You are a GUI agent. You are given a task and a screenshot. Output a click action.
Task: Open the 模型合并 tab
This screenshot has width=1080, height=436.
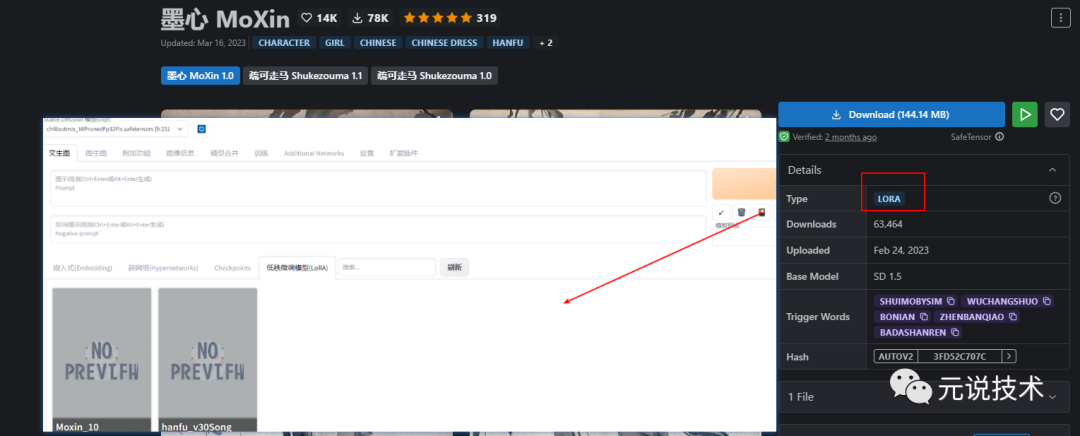coord(224,153)
